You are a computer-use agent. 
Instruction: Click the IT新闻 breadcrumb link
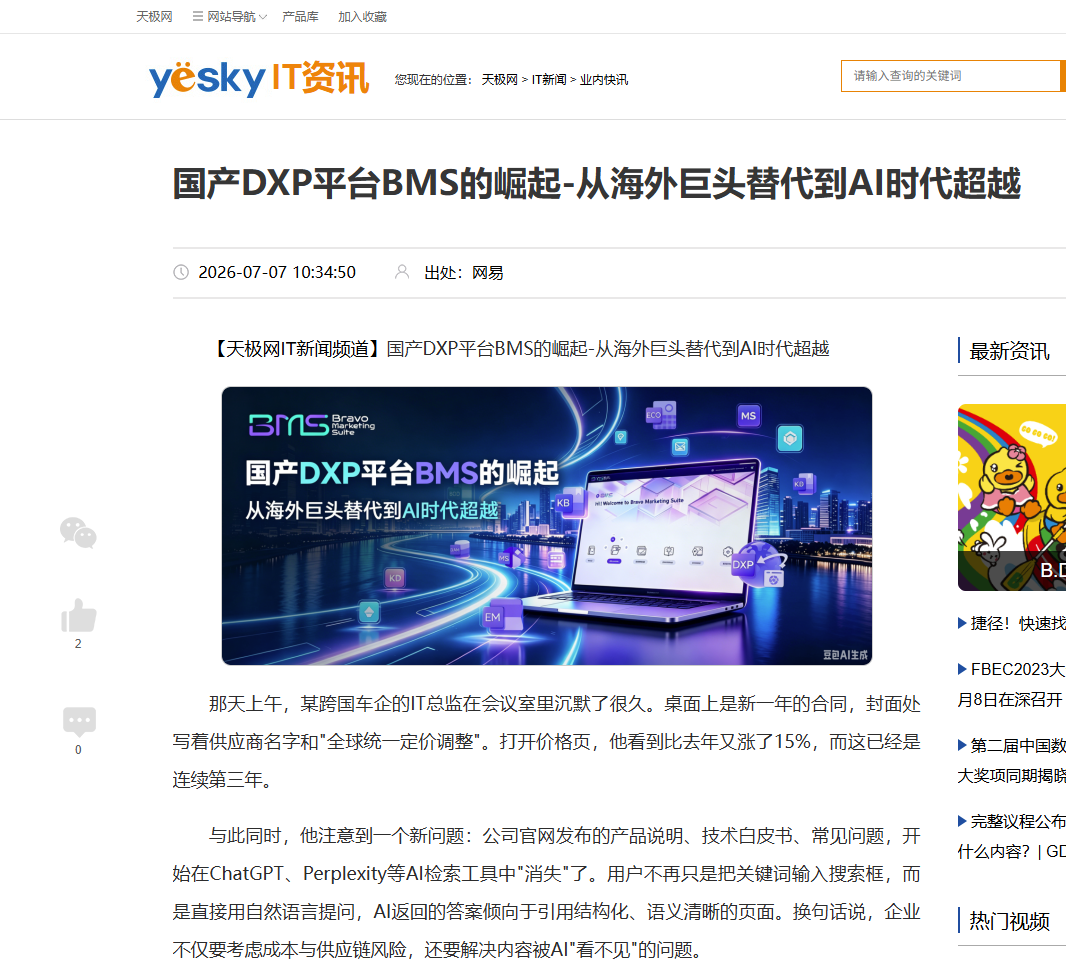[x=549, y=80]
